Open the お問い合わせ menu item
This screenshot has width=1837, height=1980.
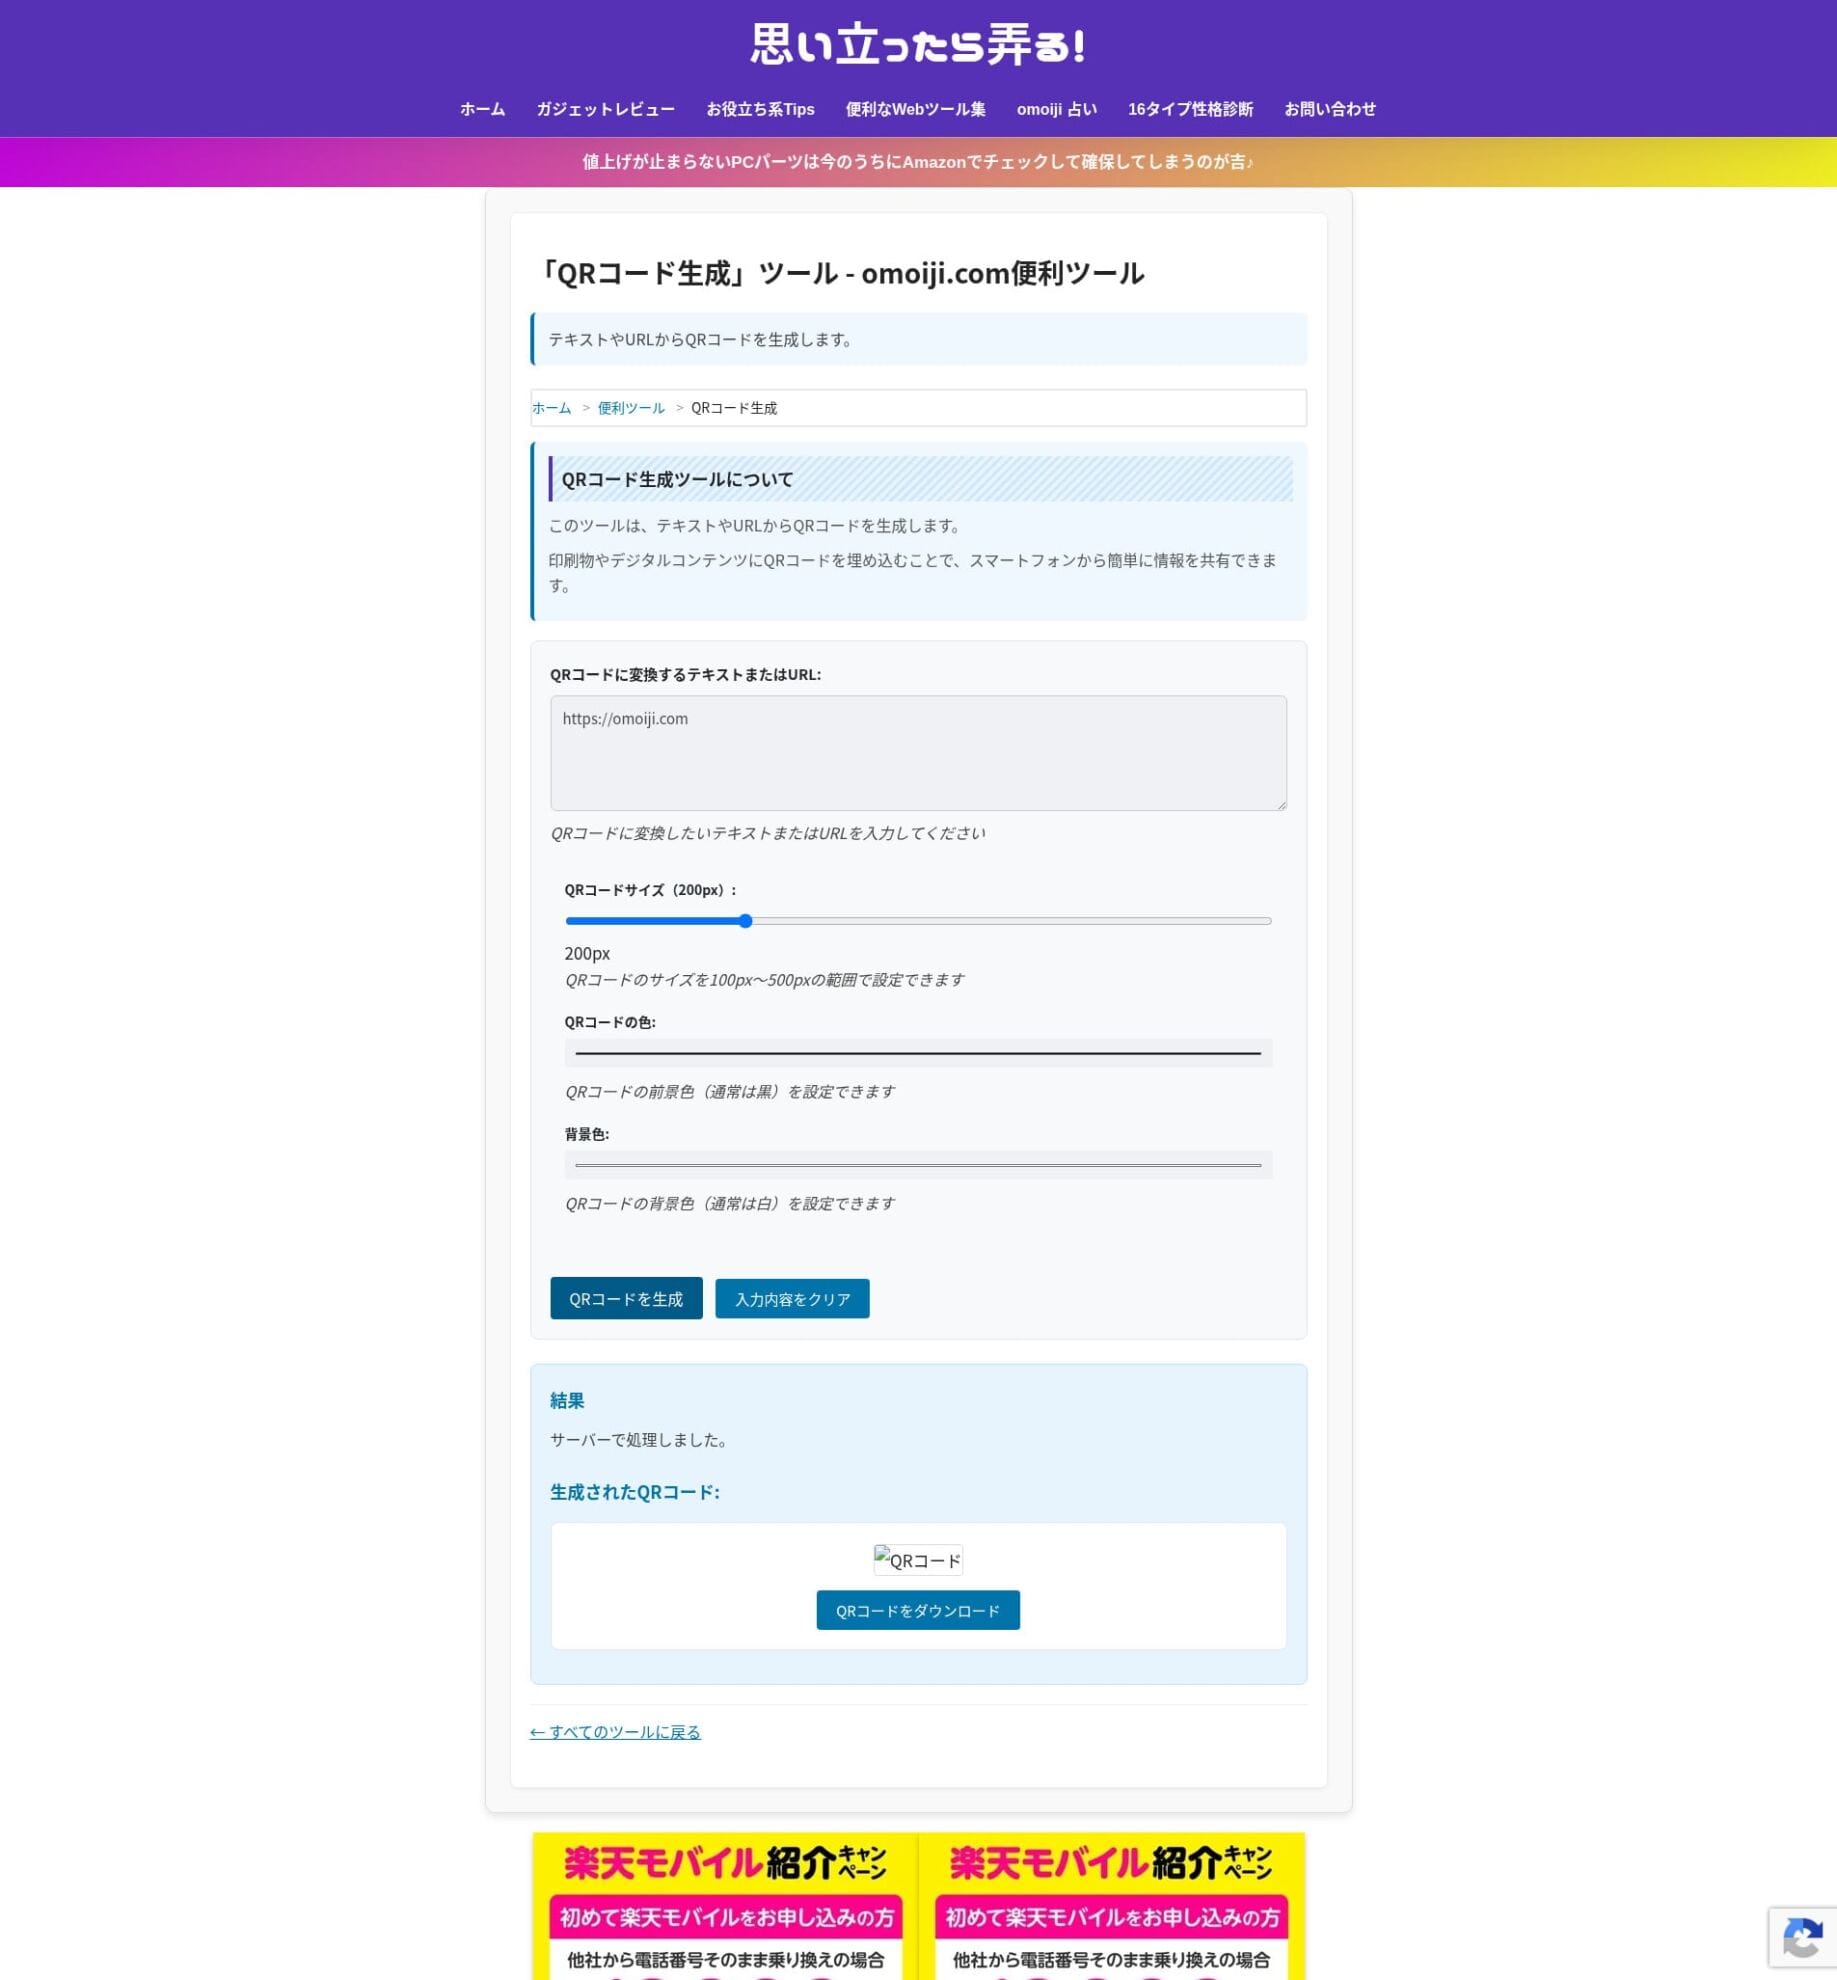point(1329,109)
